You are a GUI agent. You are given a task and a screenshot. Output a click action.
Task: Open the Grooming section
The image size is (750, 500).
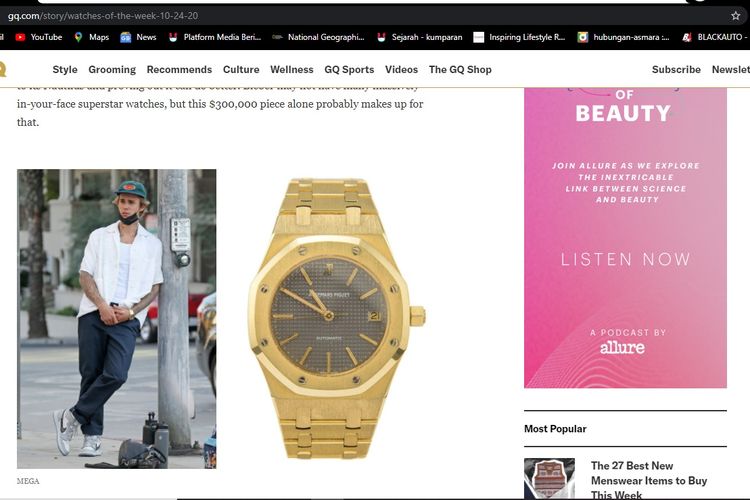coord(112,69)
